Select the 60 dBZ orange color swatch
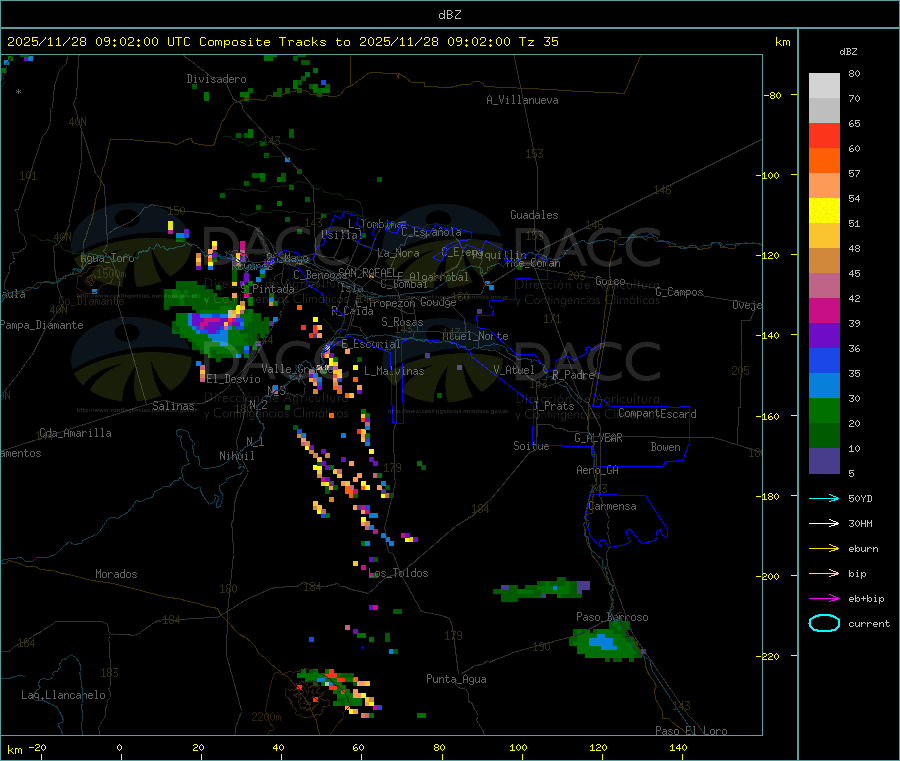This screenshot has height=761, width=900. pyautogui.click(x=824, y=161)
